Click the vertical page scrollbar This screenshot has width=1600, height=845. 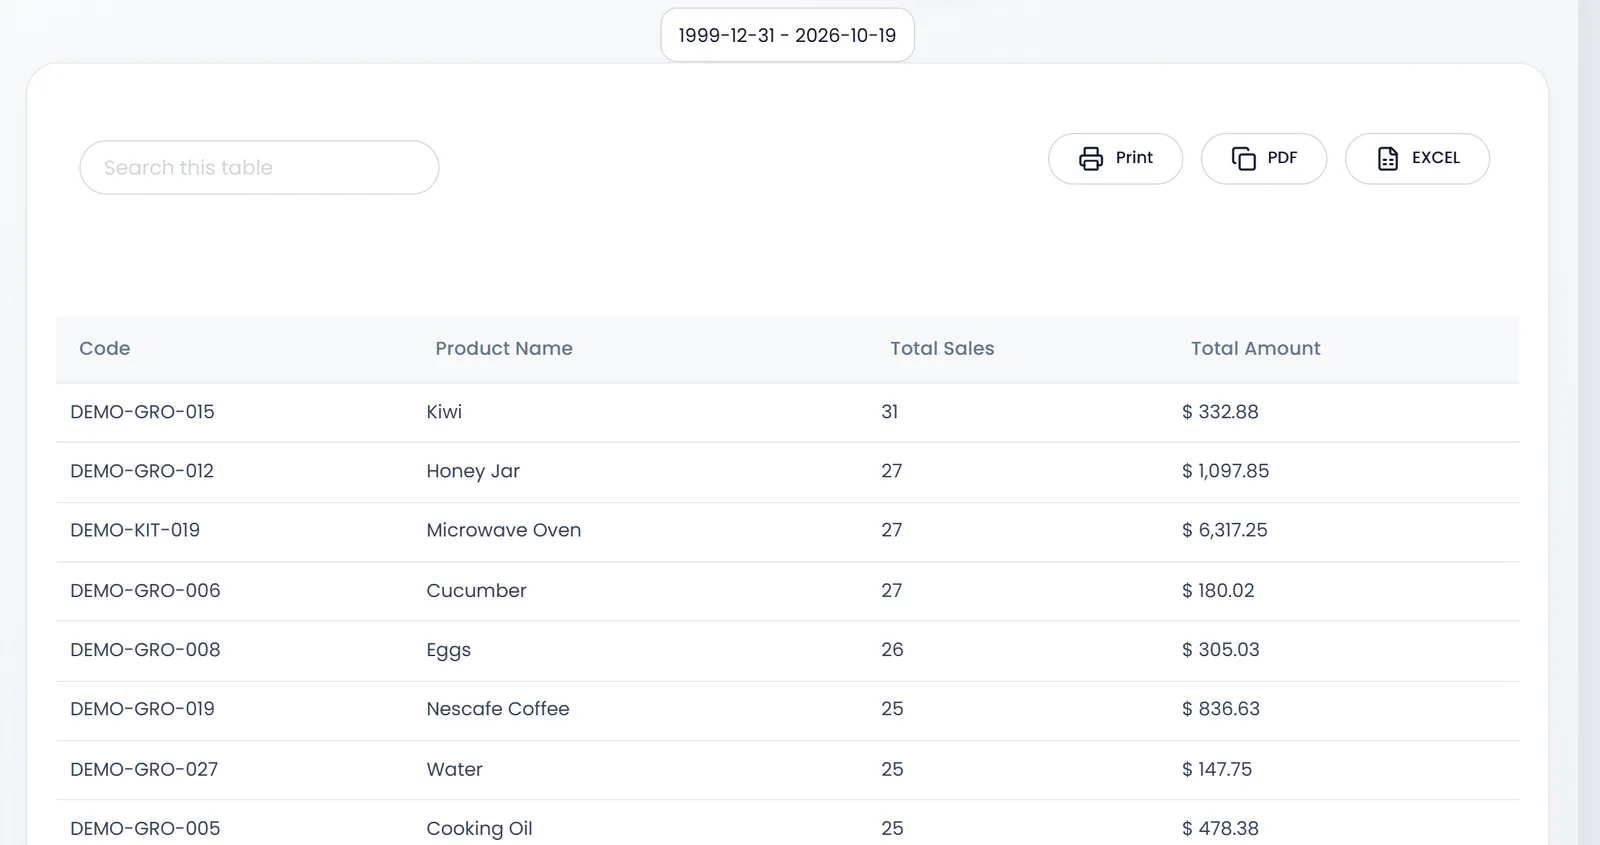coord(1589,422)
